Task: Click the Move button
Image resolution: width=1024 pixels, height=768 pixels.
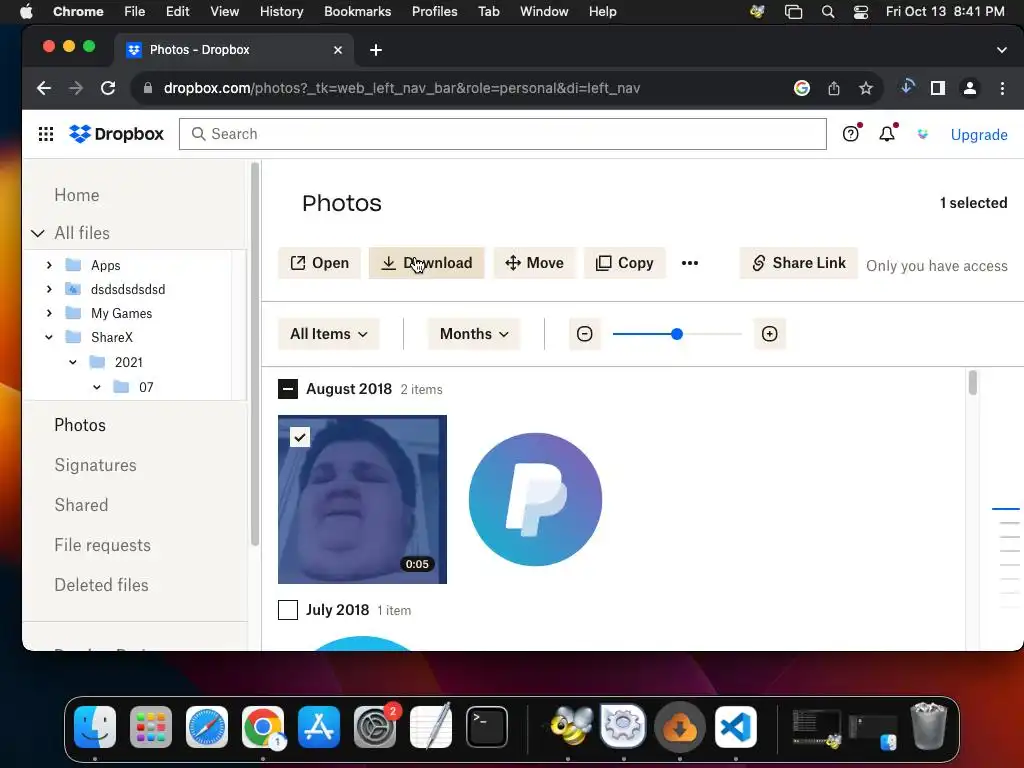Action: (x=534, y=263)
